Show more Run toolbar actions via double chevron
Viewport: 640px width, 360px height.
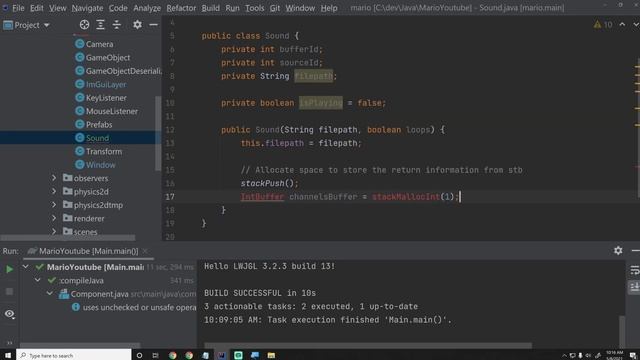tap(9, 343)
